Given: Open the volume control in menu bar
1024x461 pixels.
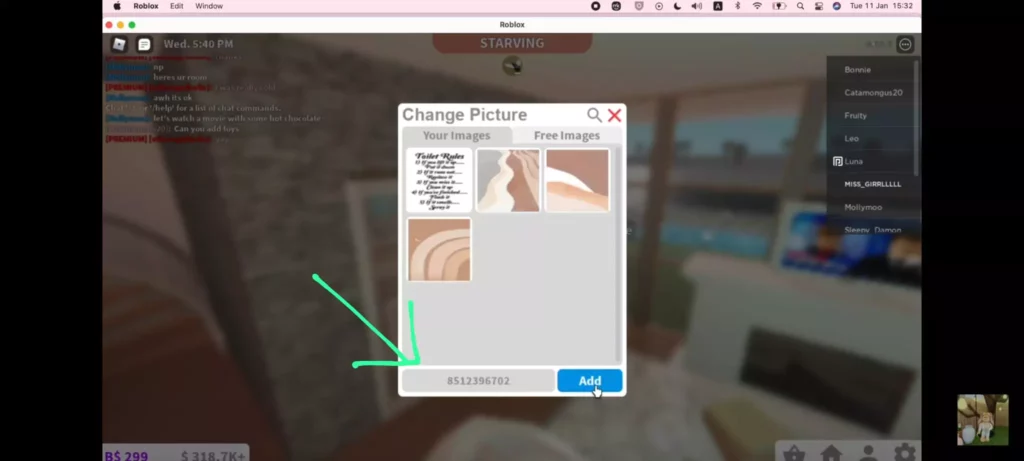Looking at the screenshot, I should (x=697, y=6).
